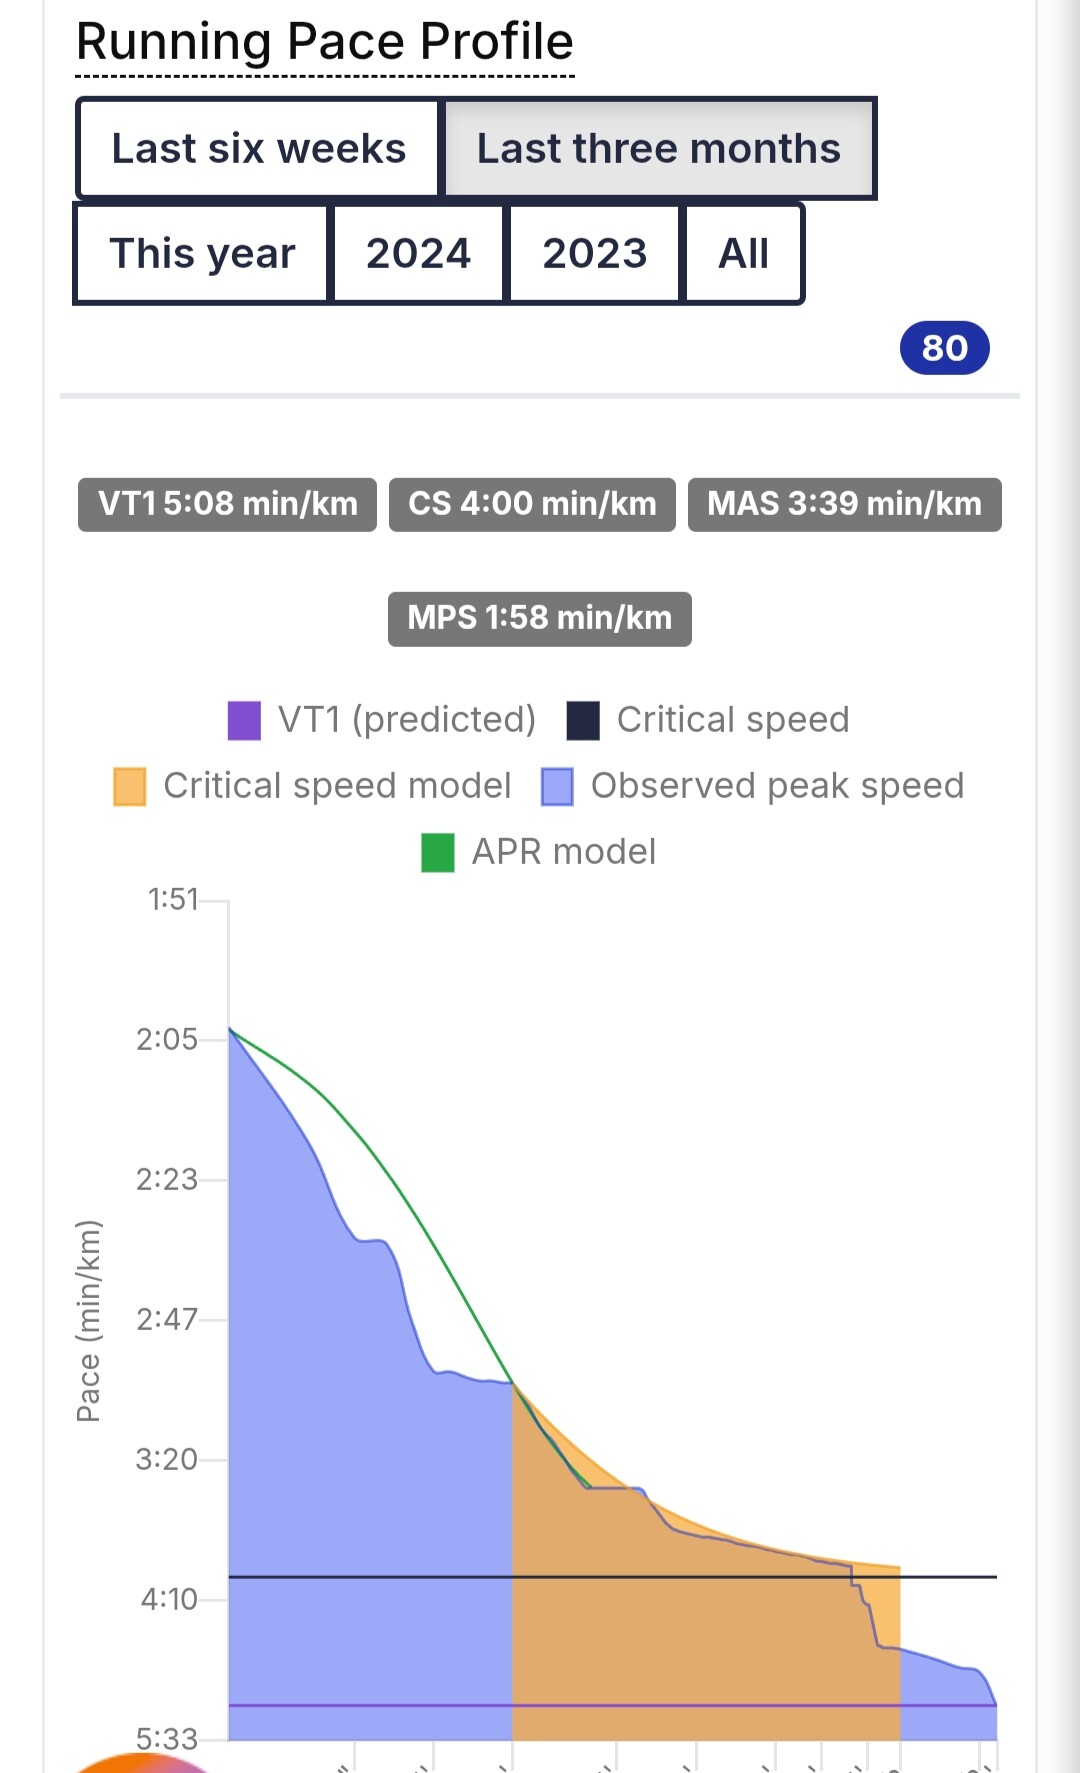The height and width of the screenshot is (1773, 1080).
Task: Toggle the dark Critical speed legend swatch
Action: 583,720
